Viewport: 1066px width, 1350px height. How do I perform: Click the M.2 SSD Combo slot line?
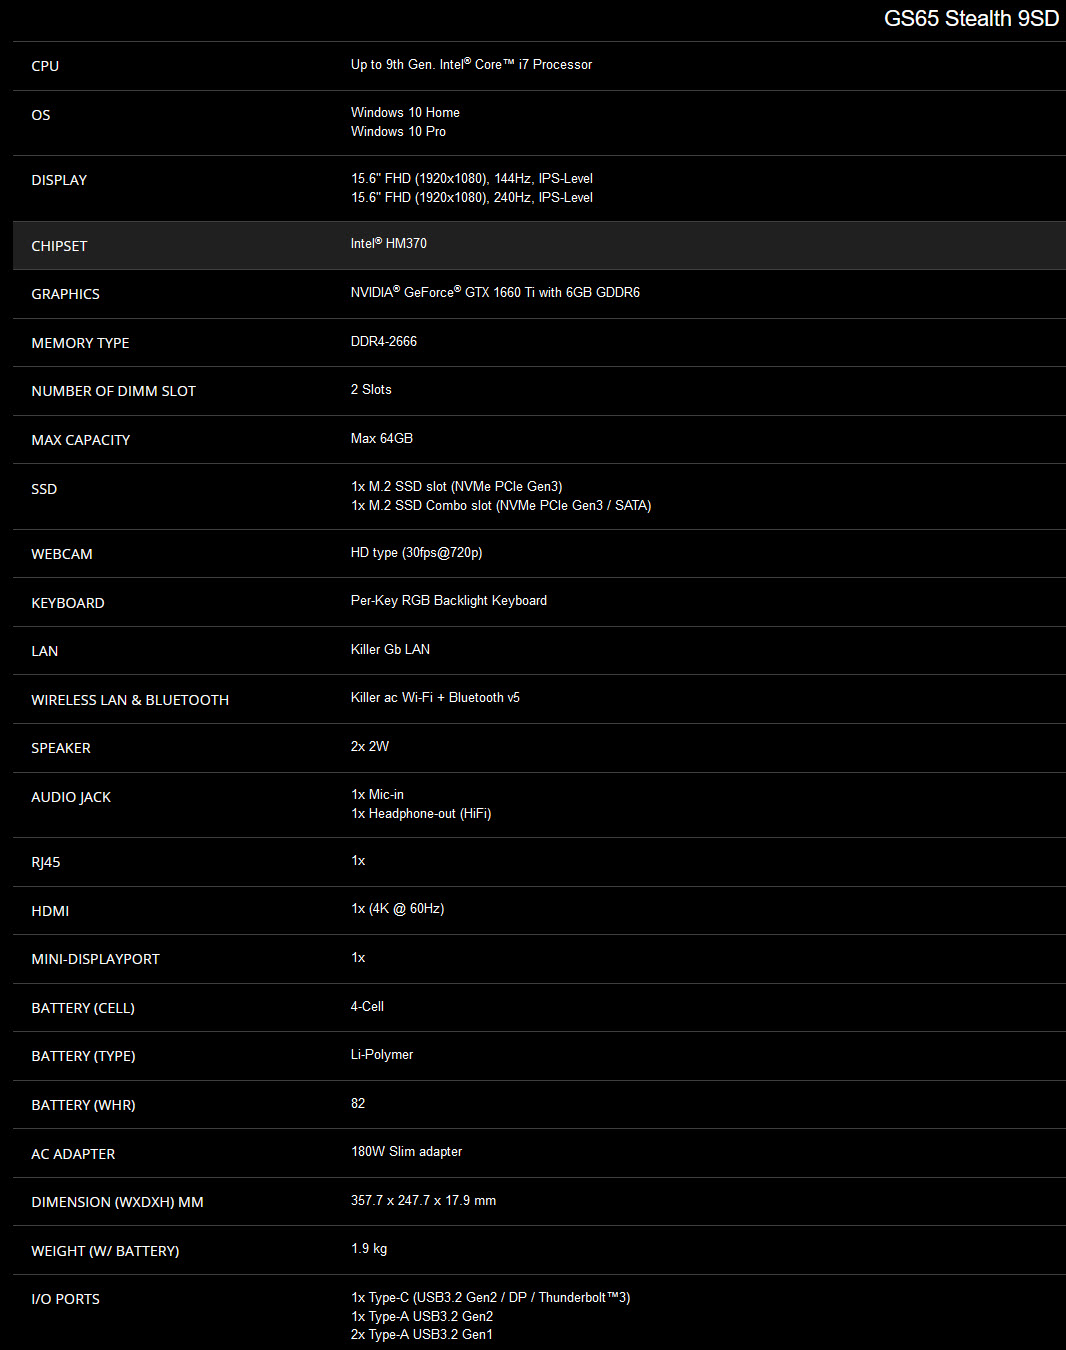pos(500,506)
